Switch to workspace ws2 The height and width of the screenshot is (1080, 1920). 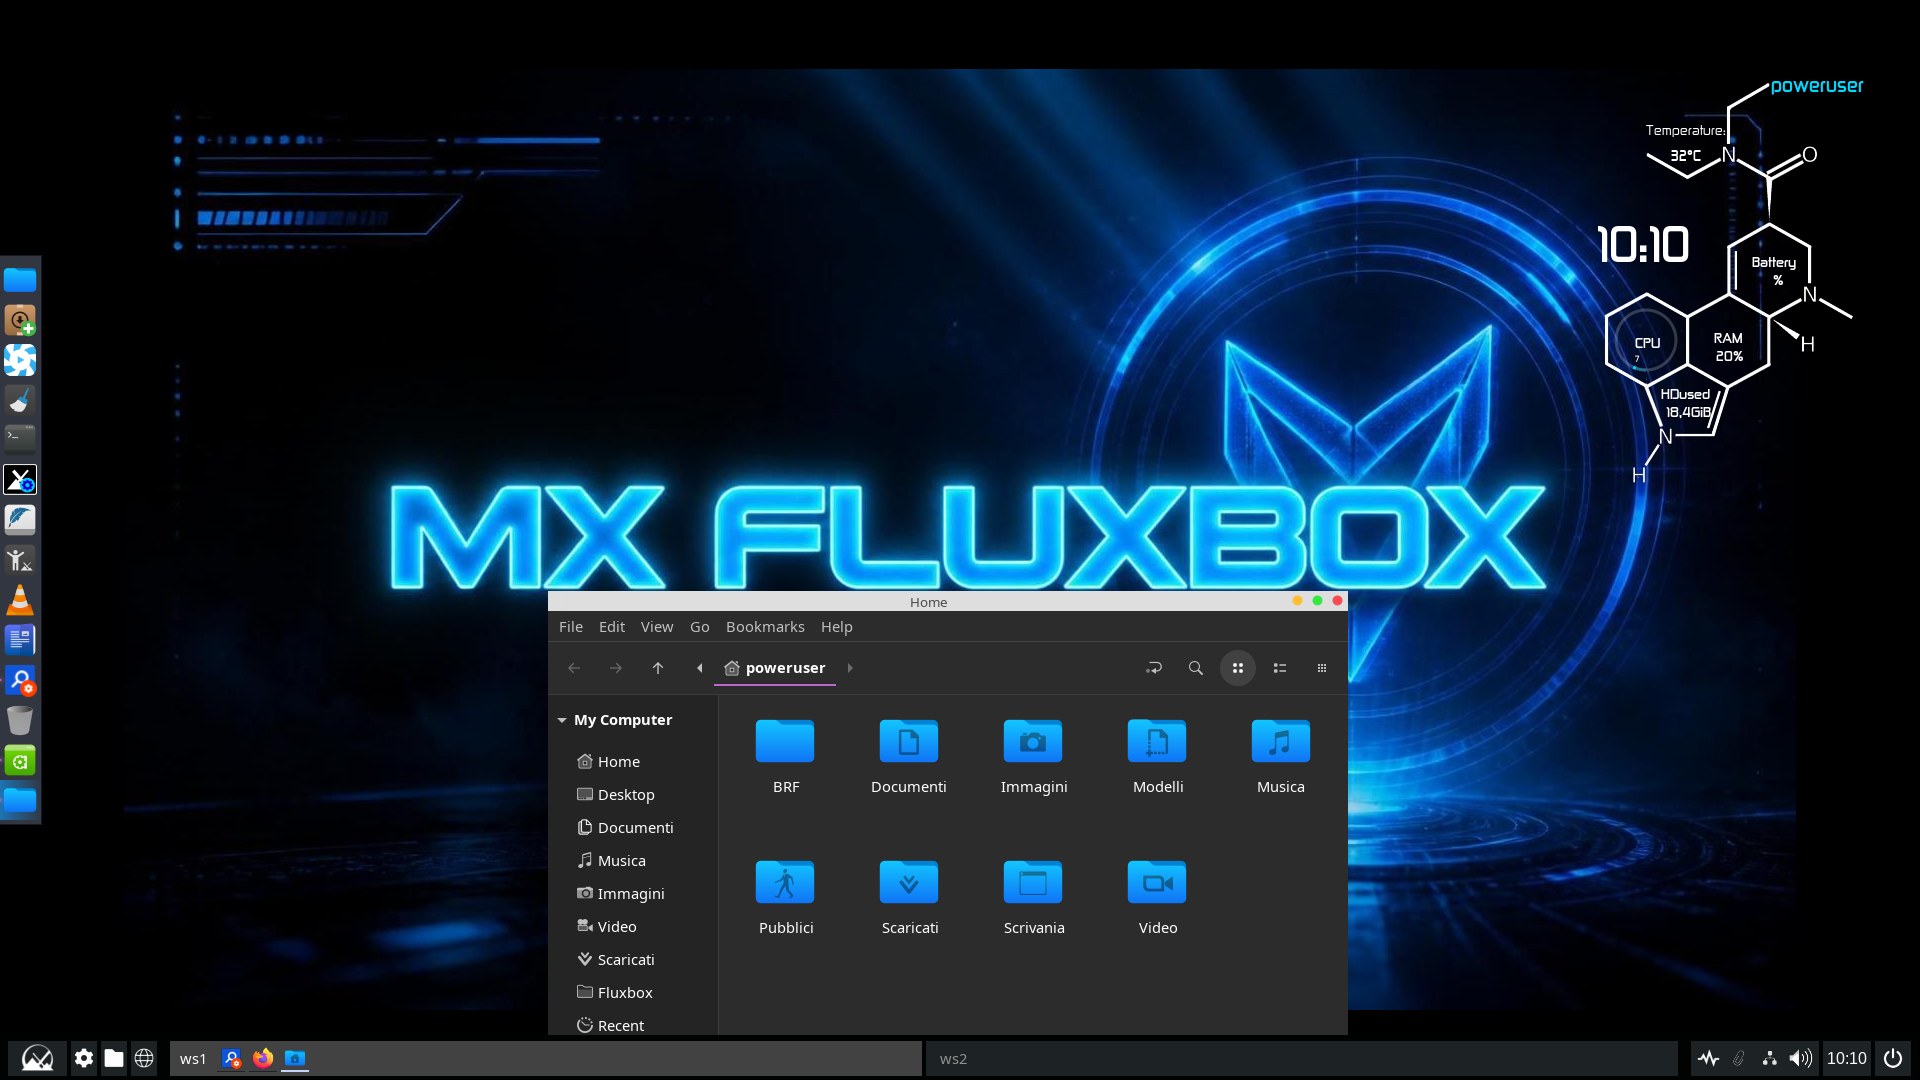click(953, 1059)
